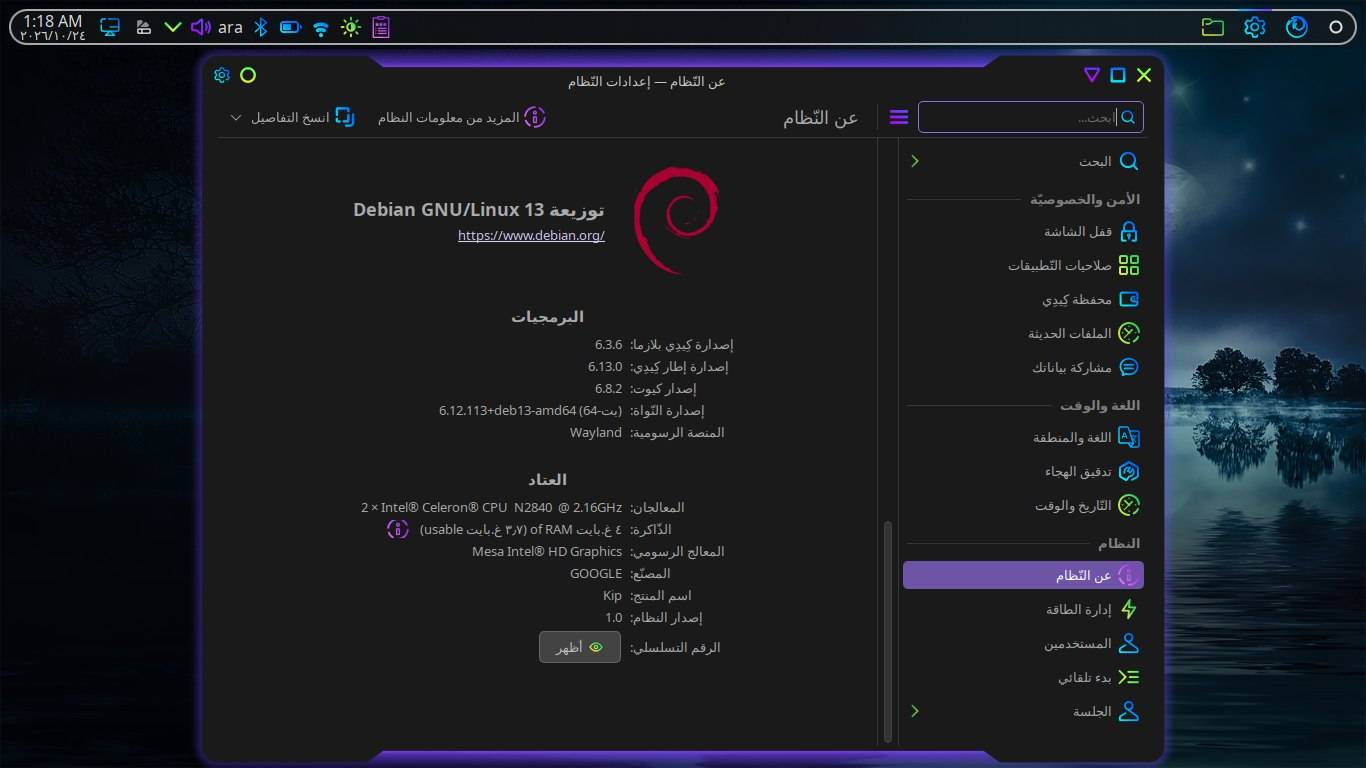
Task: Open the battery tray icon
Action: [290, 27]
